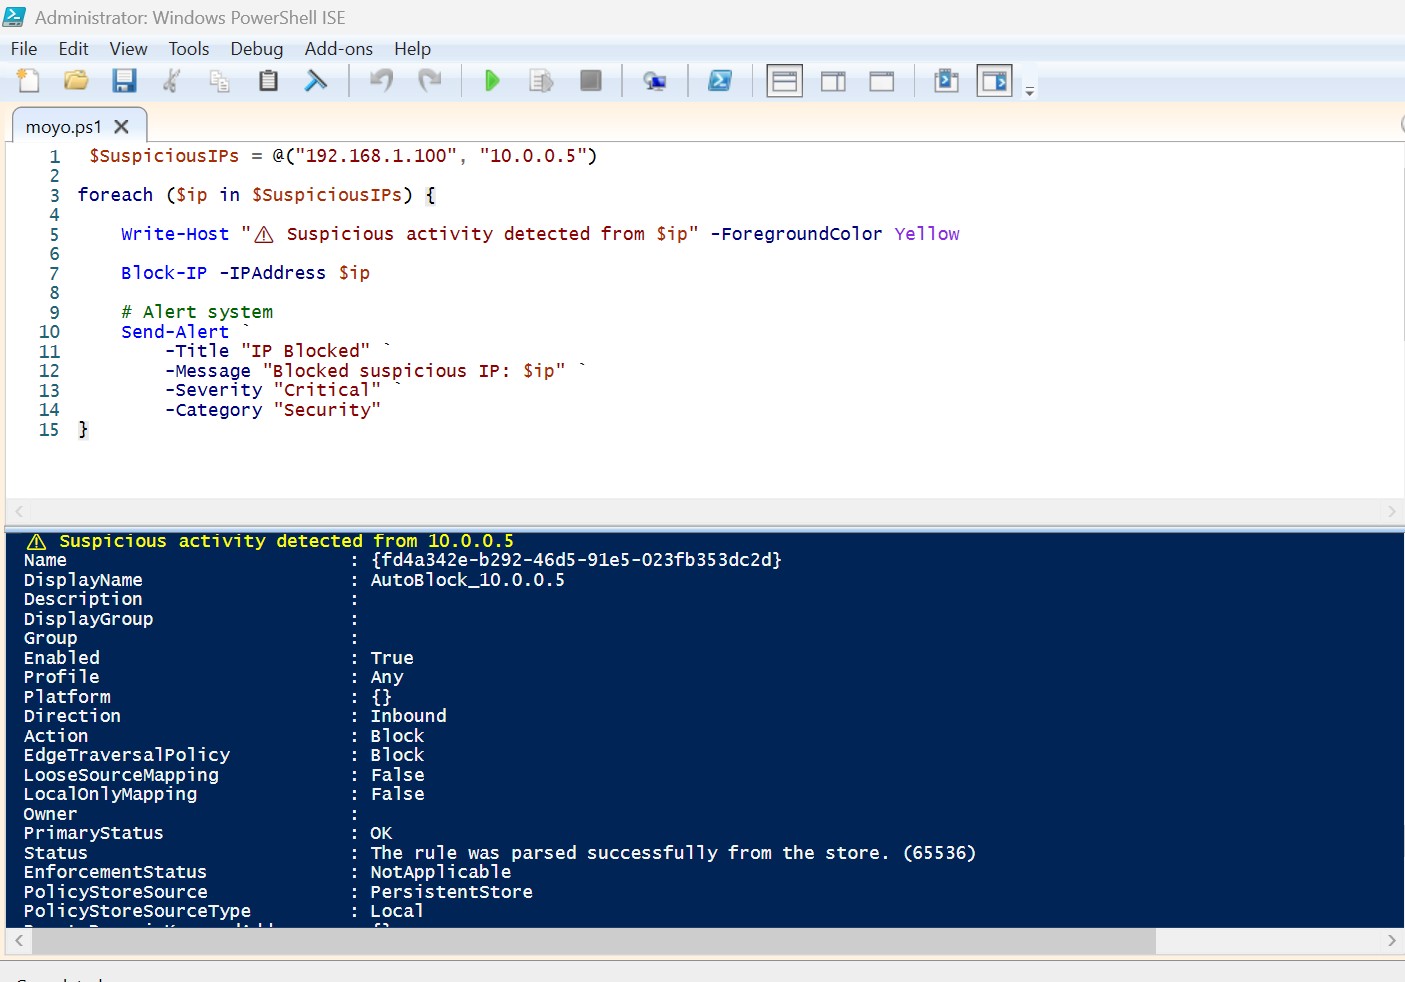The image size is (1405, 982).
Task: Open a script with the folder icon
Action: click(76, 81)
